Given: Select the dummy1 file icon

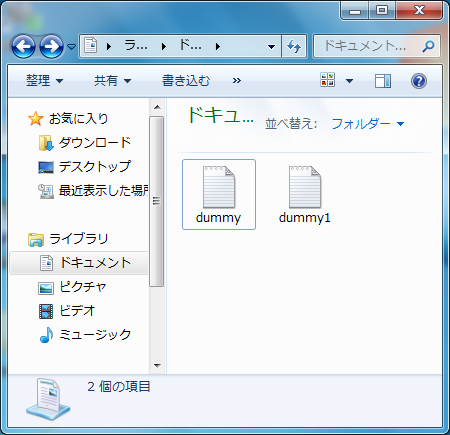Looking at the screenshot, I should (x=305, y=187).
